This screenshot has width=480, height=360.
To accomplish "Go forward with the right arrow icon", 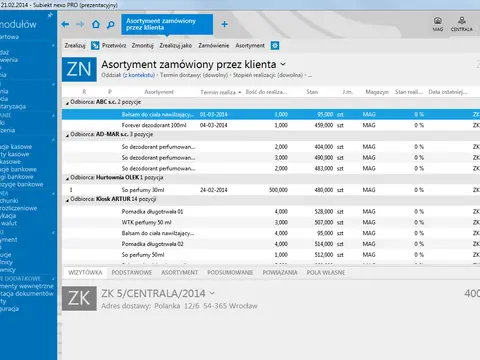I will point(80,24).
